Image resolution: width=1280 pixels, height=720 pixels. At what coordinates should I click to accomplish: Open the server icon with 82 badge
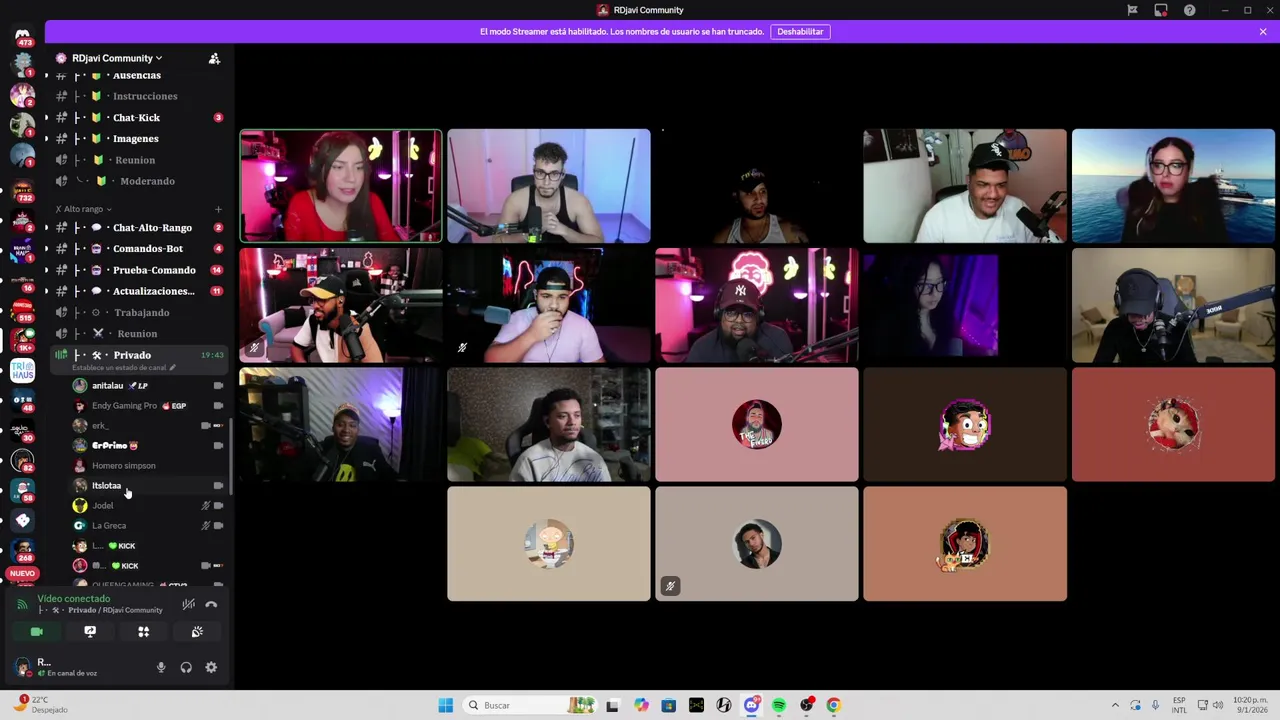click(22, 461)
